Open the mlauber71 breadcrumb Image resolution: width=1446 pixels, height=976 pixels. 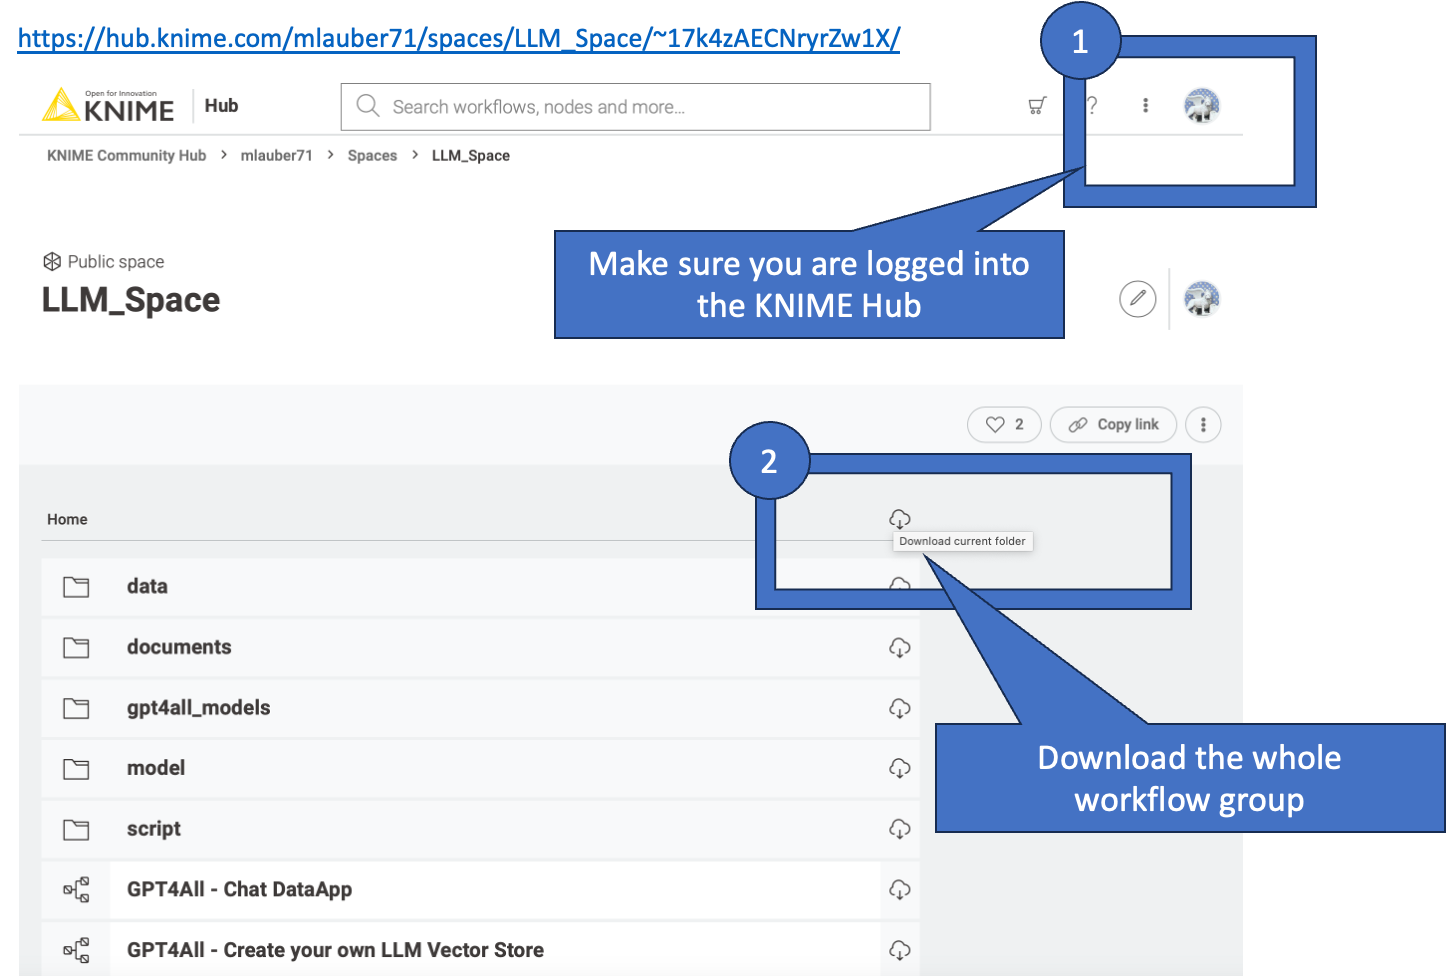pyautogui.click(x=276, y=155)
